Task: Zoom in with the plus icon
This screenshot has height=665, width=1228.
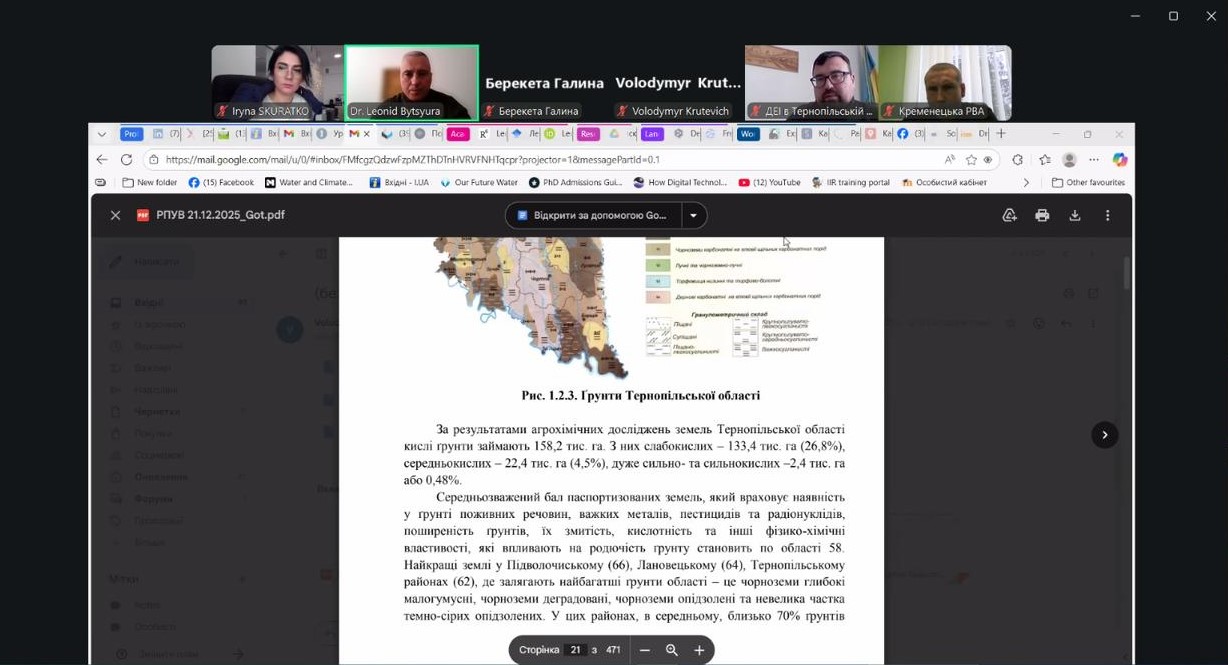Action: pos(699,650)
